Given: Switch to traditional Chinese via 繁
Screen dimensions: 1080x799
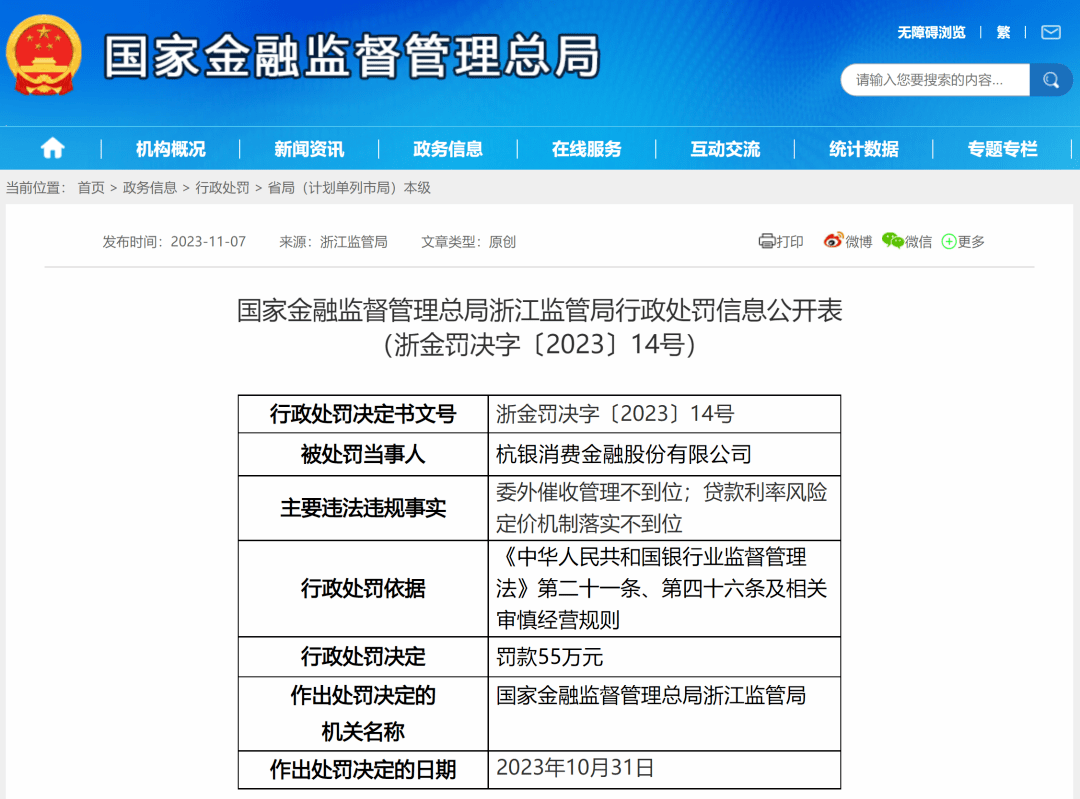Looking at the screenshot, I should pyautogui.click(x=1003, y=32).
